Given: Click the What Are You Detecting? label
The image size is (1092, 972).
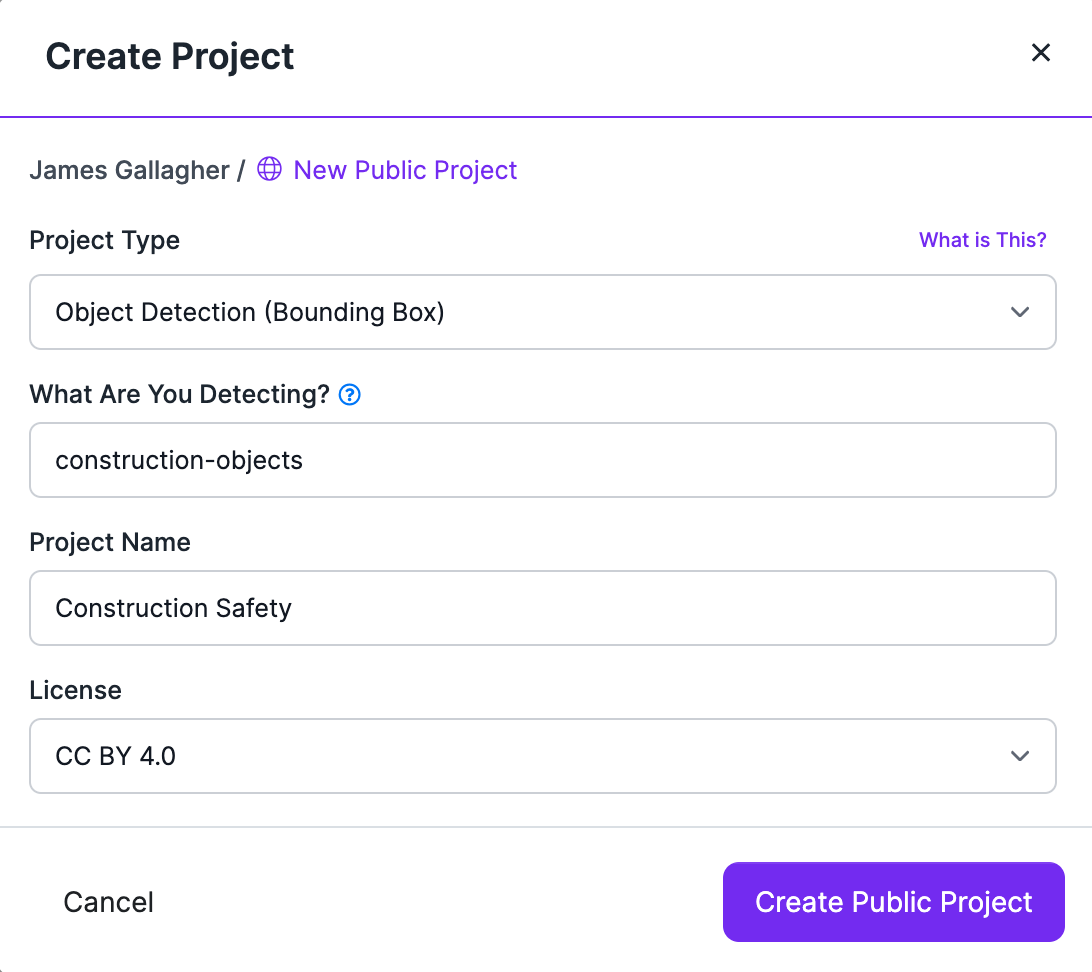Looking at the screenshot, I should 179,394.
